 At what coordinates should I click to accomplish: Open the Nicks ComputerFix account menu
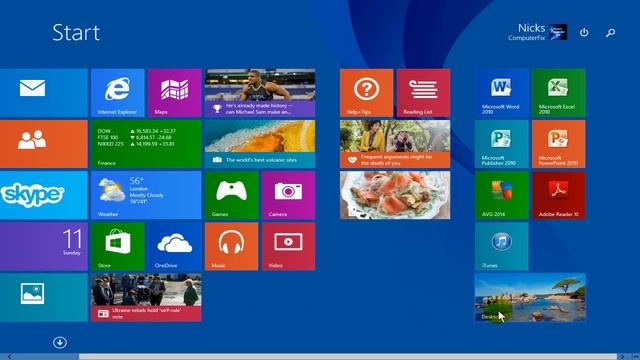pos(538,32)
